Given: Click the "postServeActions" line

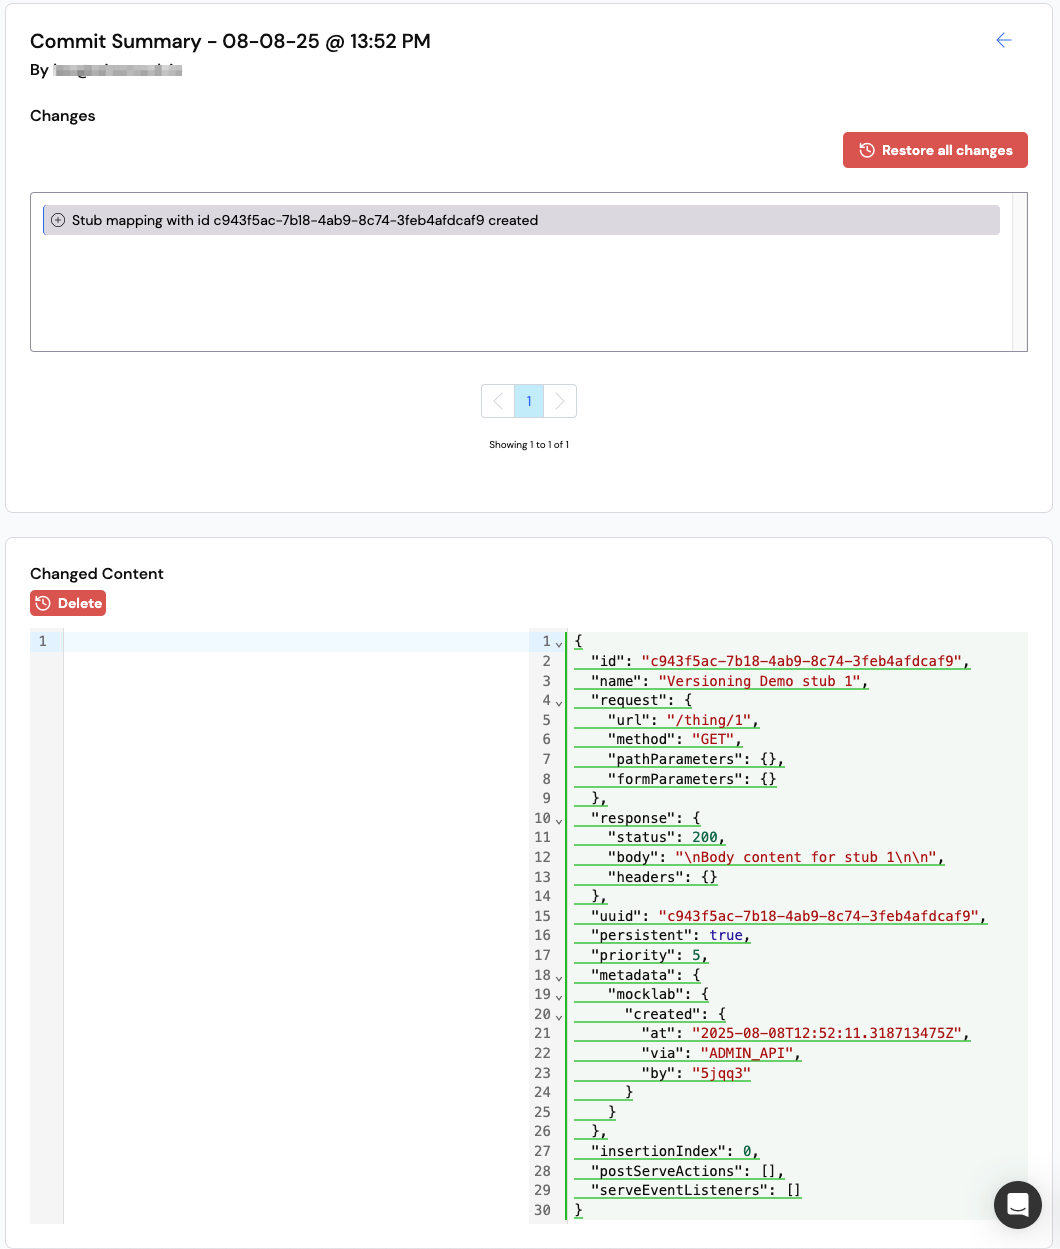Looking at the screenshot, I should (x=687, y=1171).
